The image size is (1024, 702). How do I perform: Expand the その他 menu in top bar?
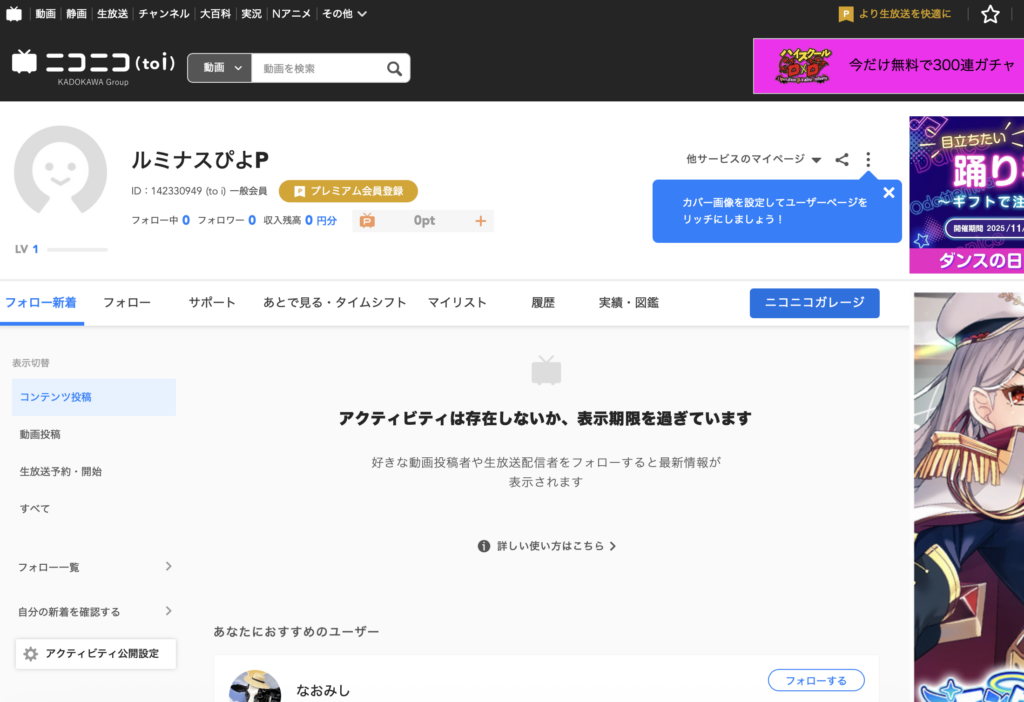pyautogui.click(x=344, y=14)
